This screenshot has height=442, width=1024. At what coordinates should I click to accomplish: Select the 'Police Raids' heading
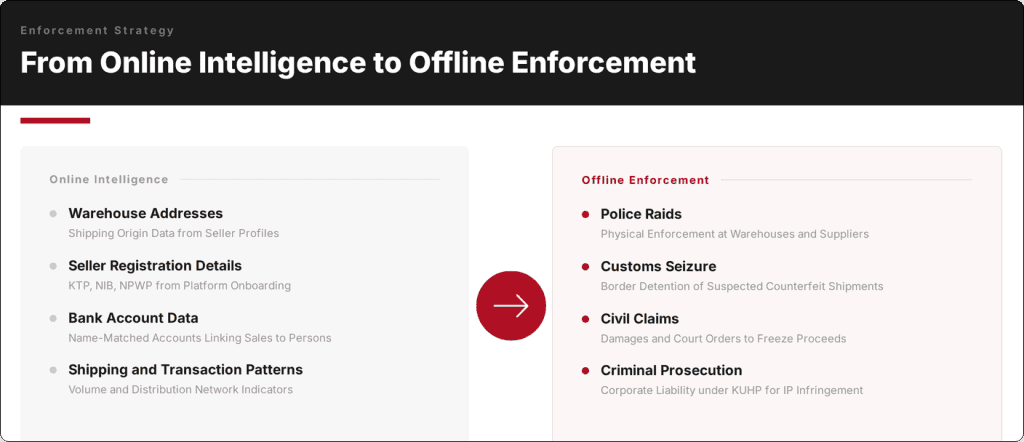(x=641, y=214)
